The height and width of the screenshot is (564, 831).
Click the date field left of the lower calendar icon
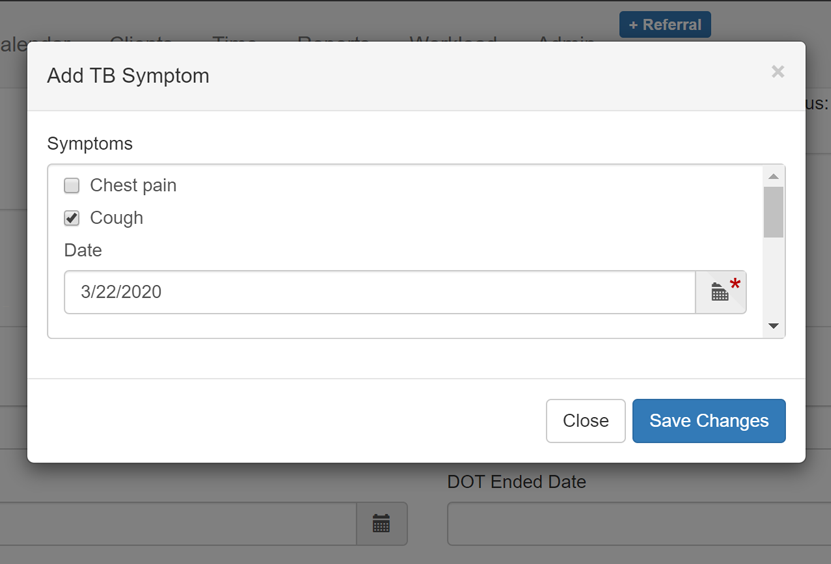point(178,524)
